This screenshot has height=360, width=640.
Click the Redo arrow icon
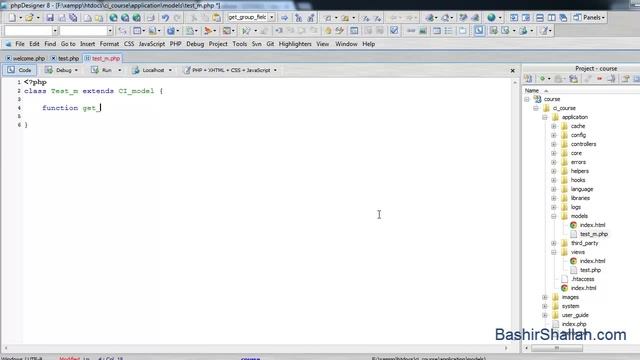coord(177,18)
